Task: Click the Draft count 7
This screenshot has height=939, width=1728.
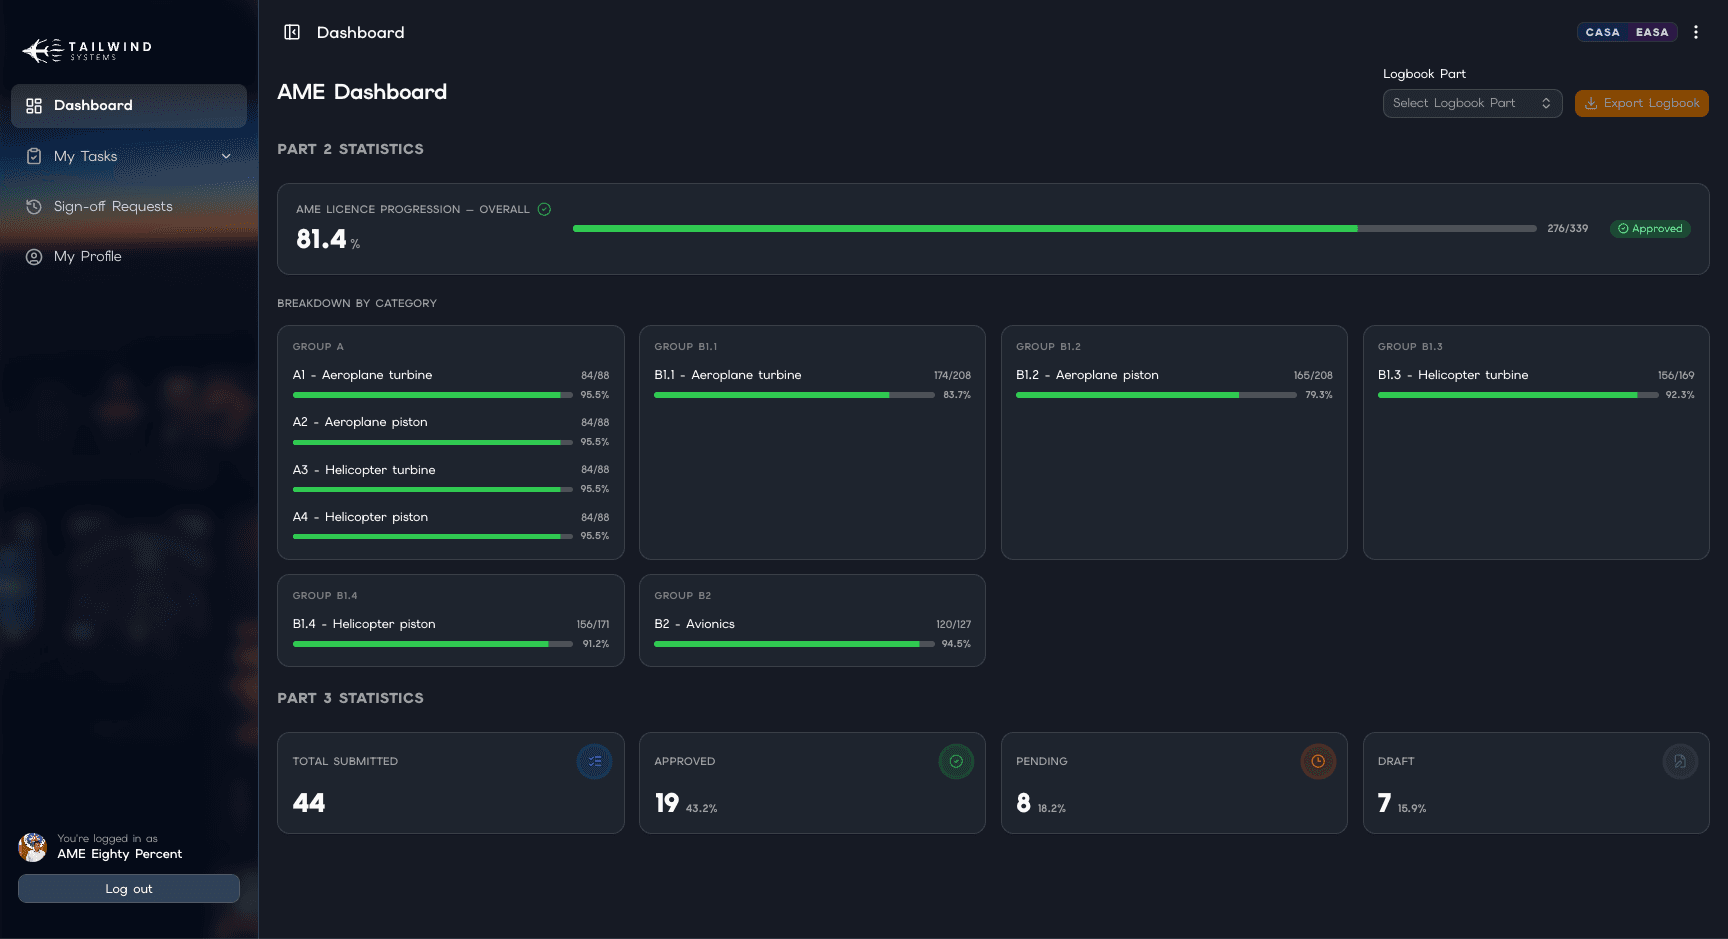Action: pos(1384,803)
